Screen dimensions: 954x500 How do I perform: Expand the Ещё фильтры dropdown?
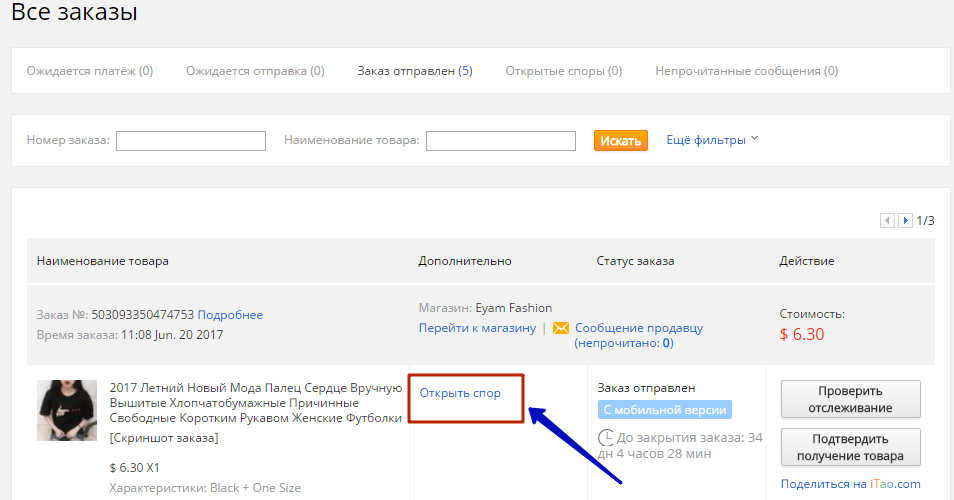(713, 140)
